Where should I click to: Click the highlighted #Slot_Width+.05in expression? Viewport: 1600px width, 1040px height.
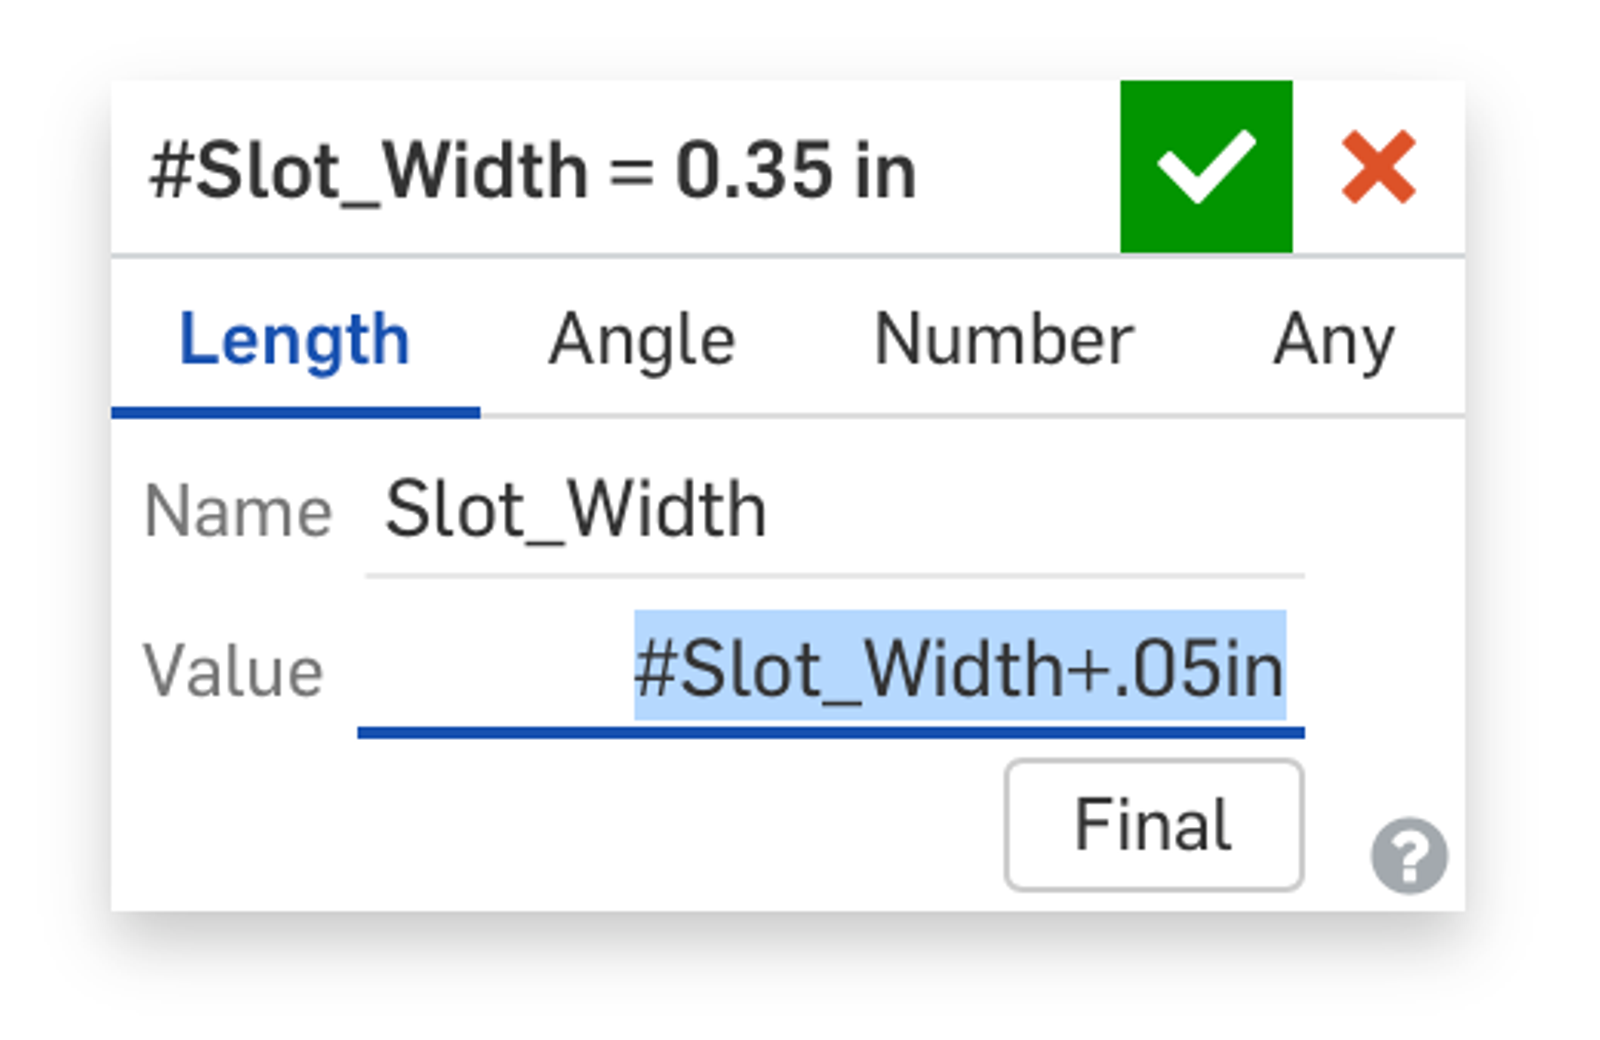coord(959,668)
